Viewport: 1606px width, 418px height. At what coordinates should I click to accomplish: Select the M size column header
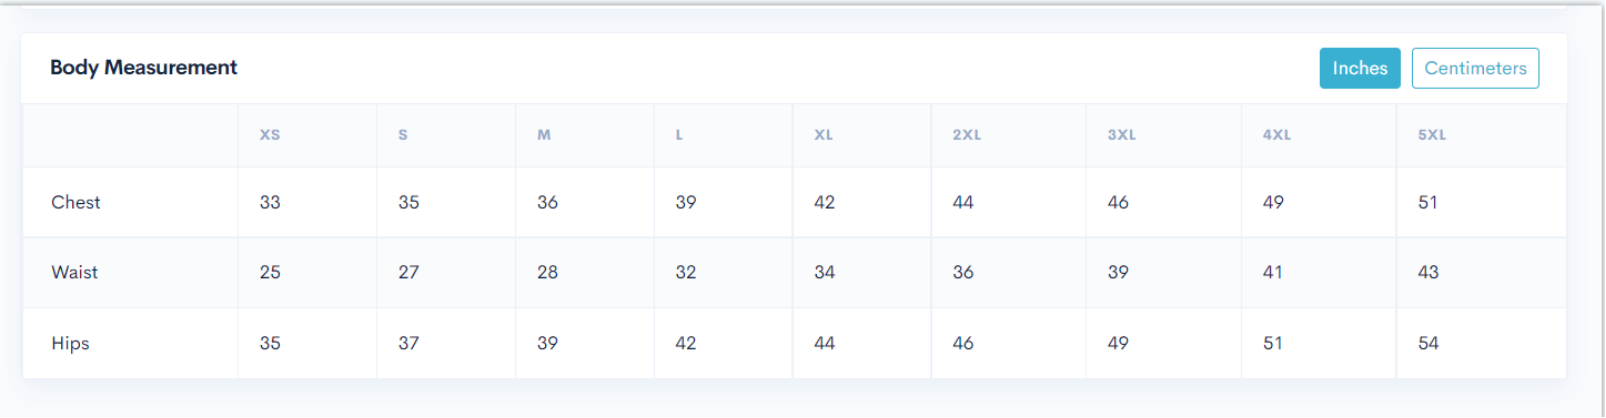click(544, 135)
